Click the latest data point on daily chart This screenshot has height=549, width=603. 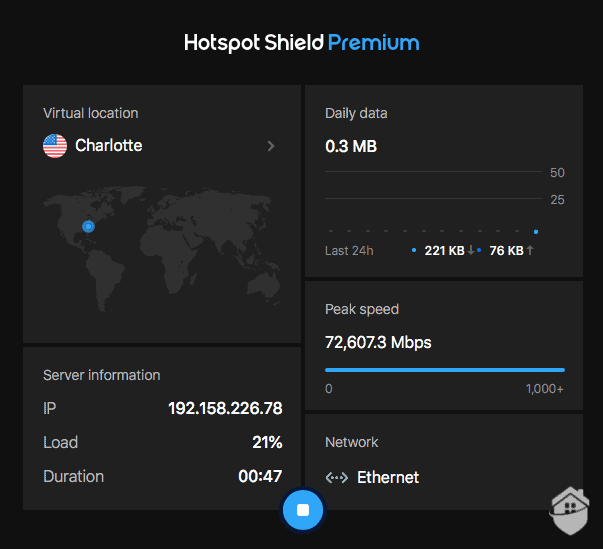[x=536, y=231]
